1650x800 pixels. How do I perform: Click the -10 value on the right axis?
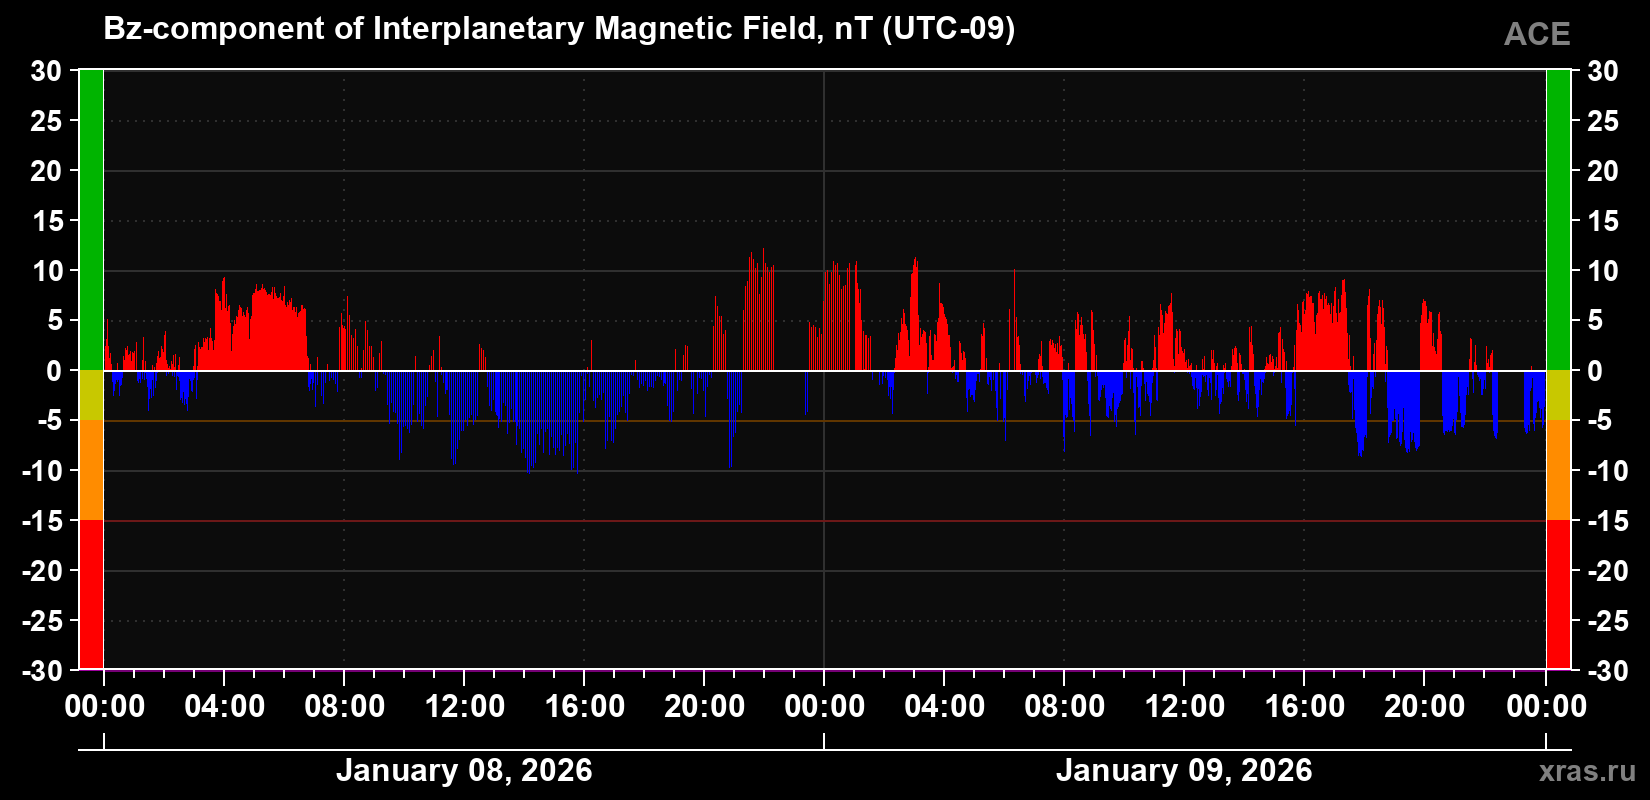1608,471
